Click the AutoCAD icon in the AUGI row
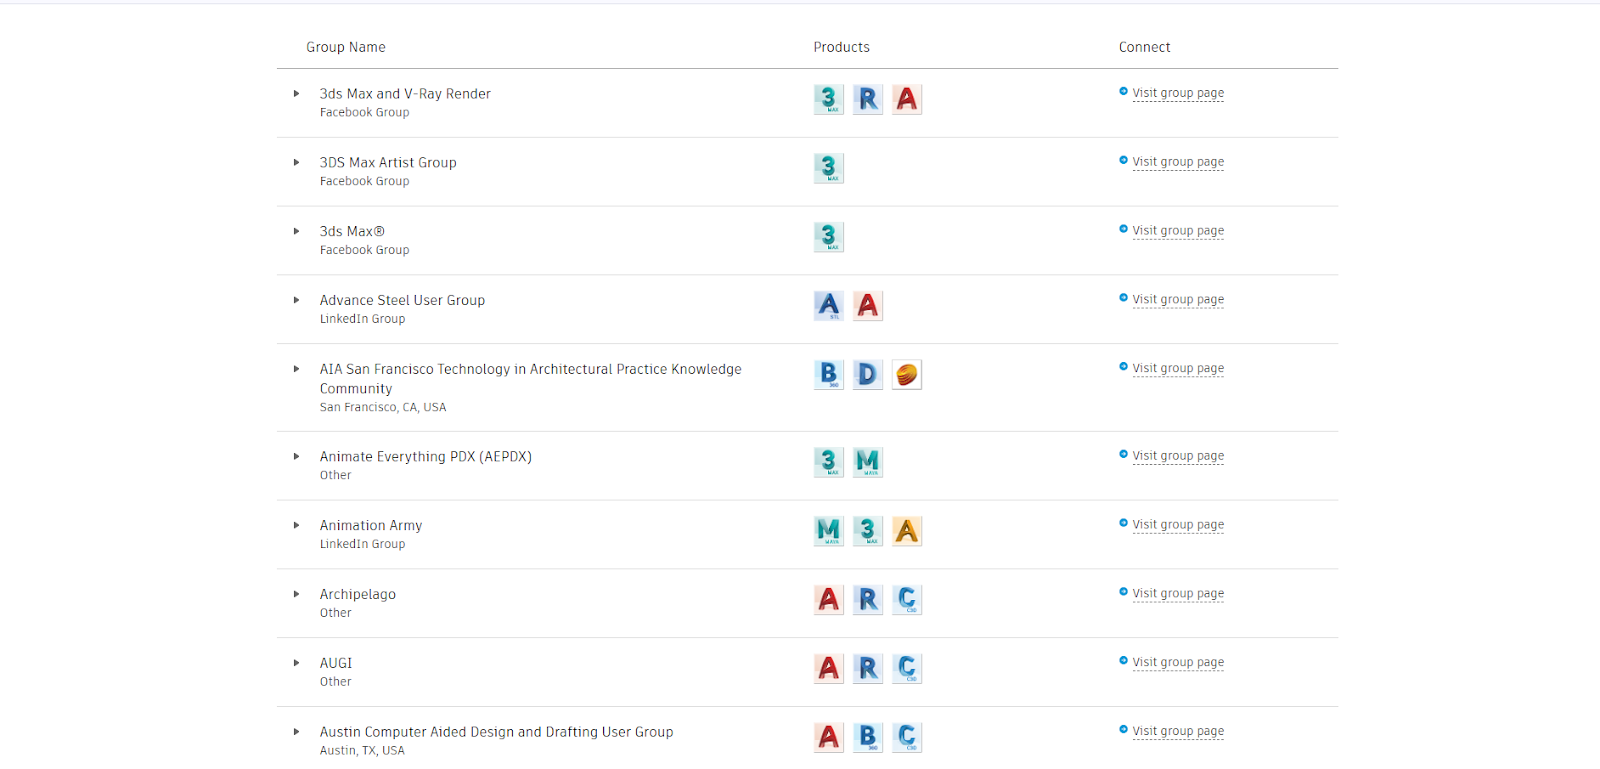The height and width of the screenshot is (769, 1600). [828, 668]
